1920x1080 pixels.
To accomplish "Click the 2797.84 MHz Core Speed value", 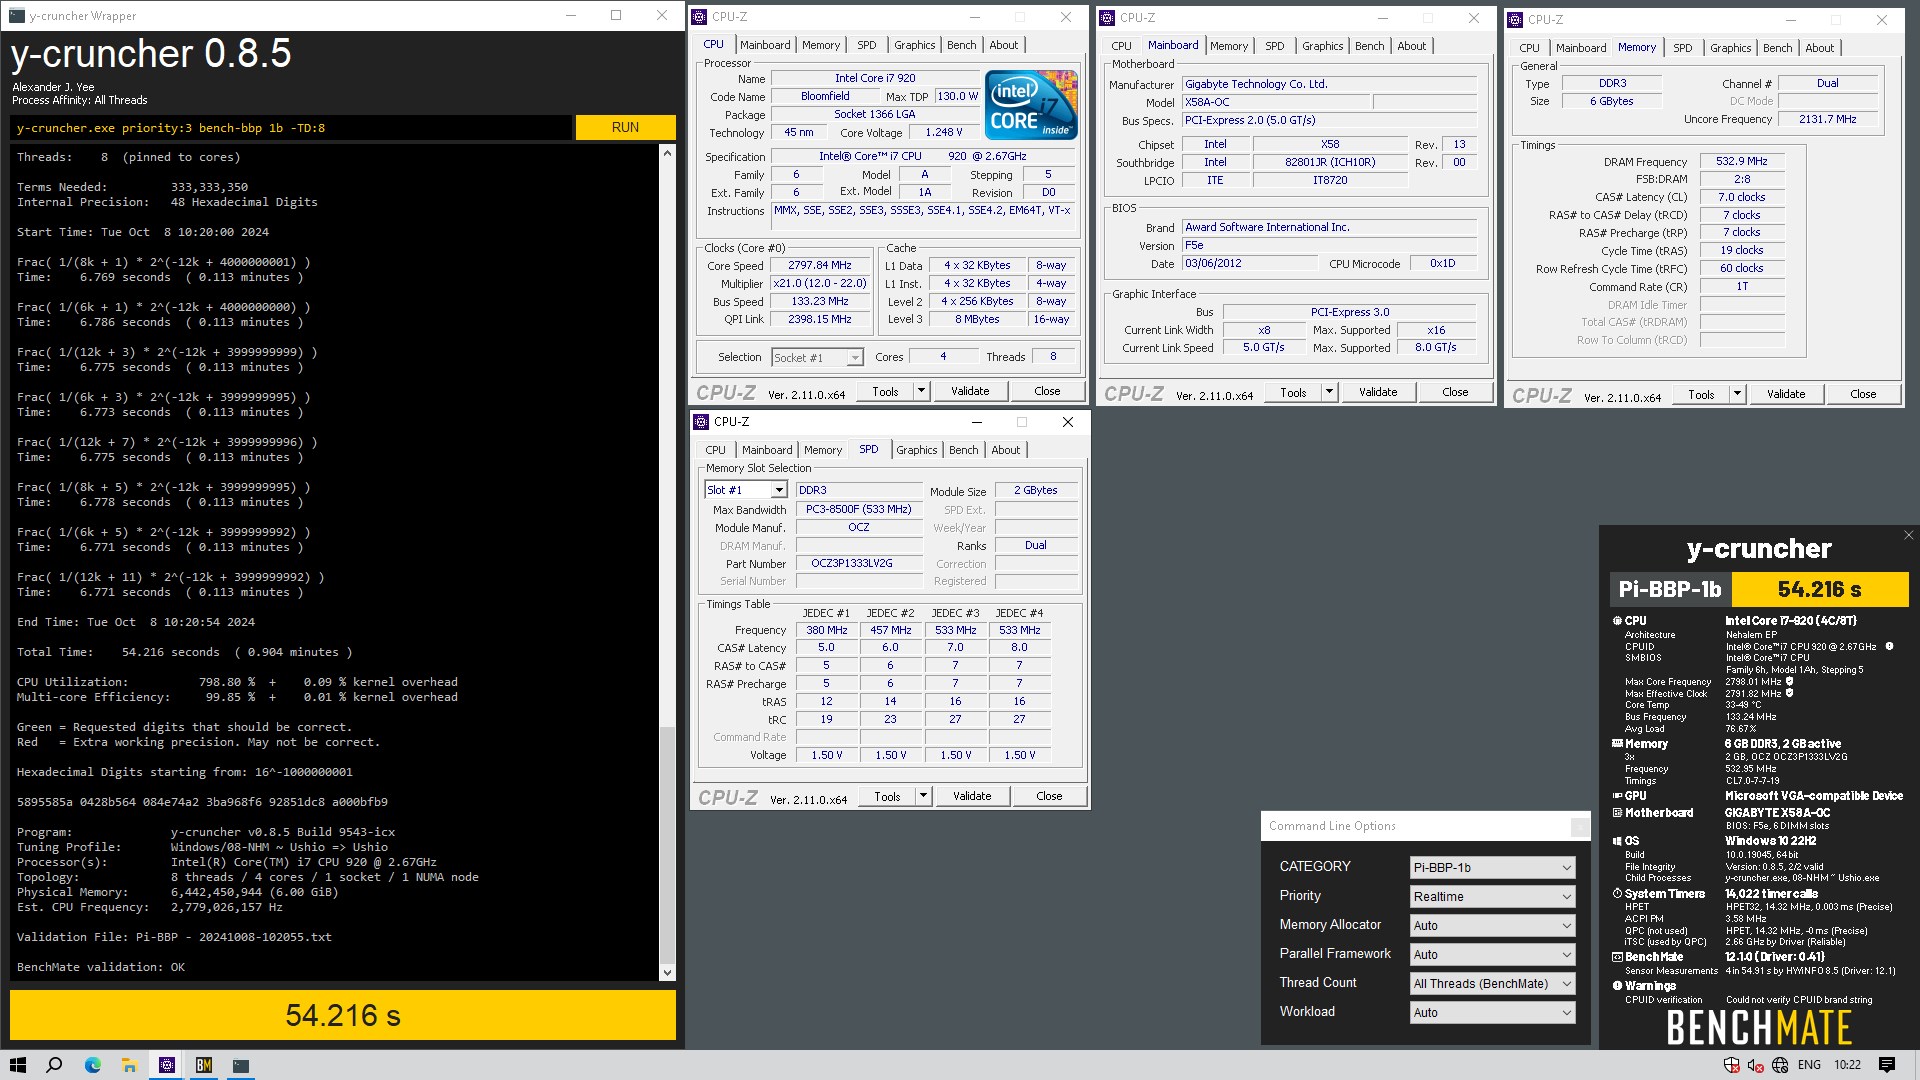I will (820, 266).
